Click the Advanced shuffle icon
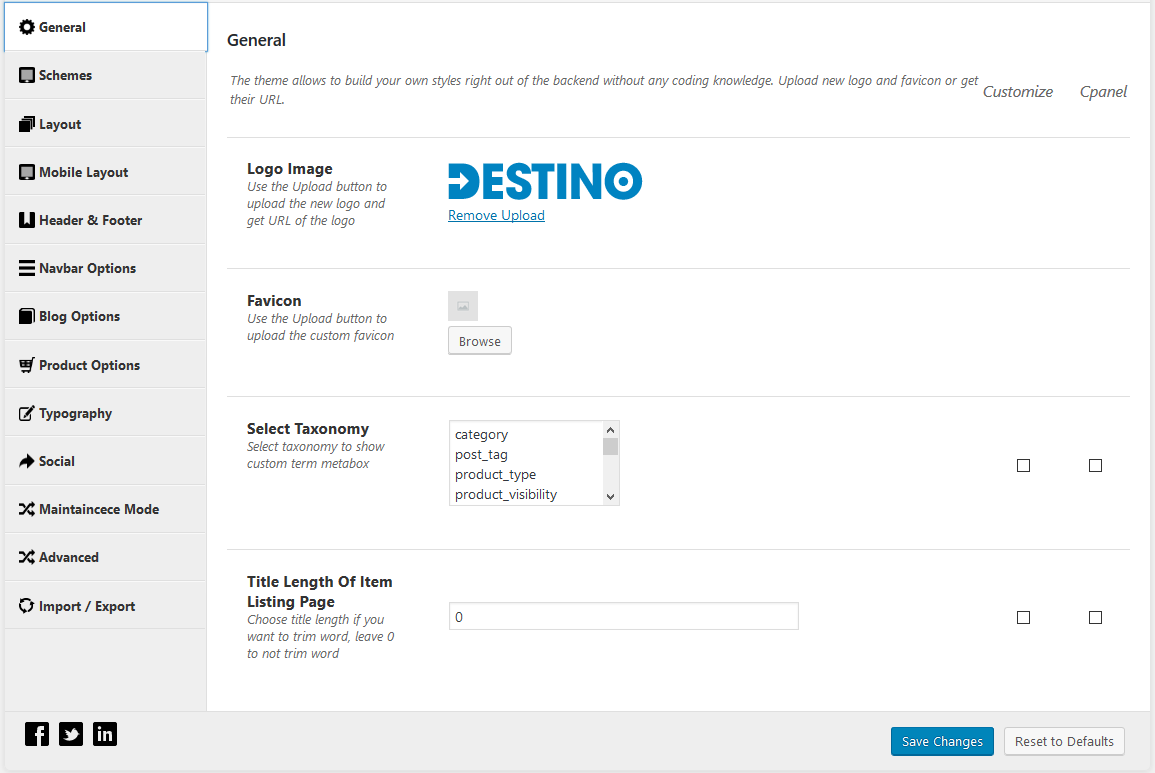1155x773 pixels. pos(27,557)
